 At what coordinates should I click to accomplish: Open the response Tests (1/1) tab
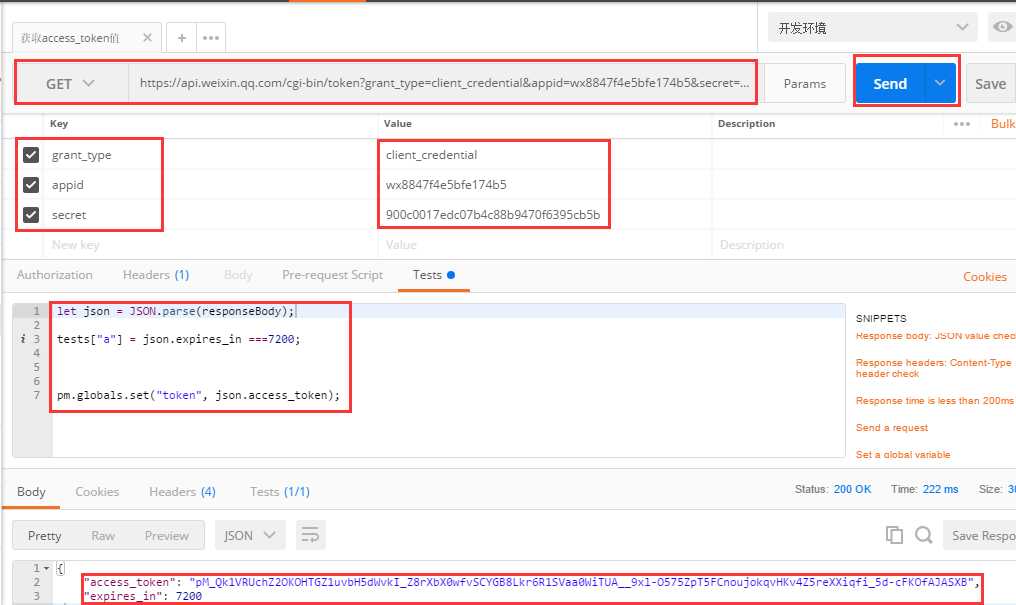pyautogui.click(x=280, y=492)
